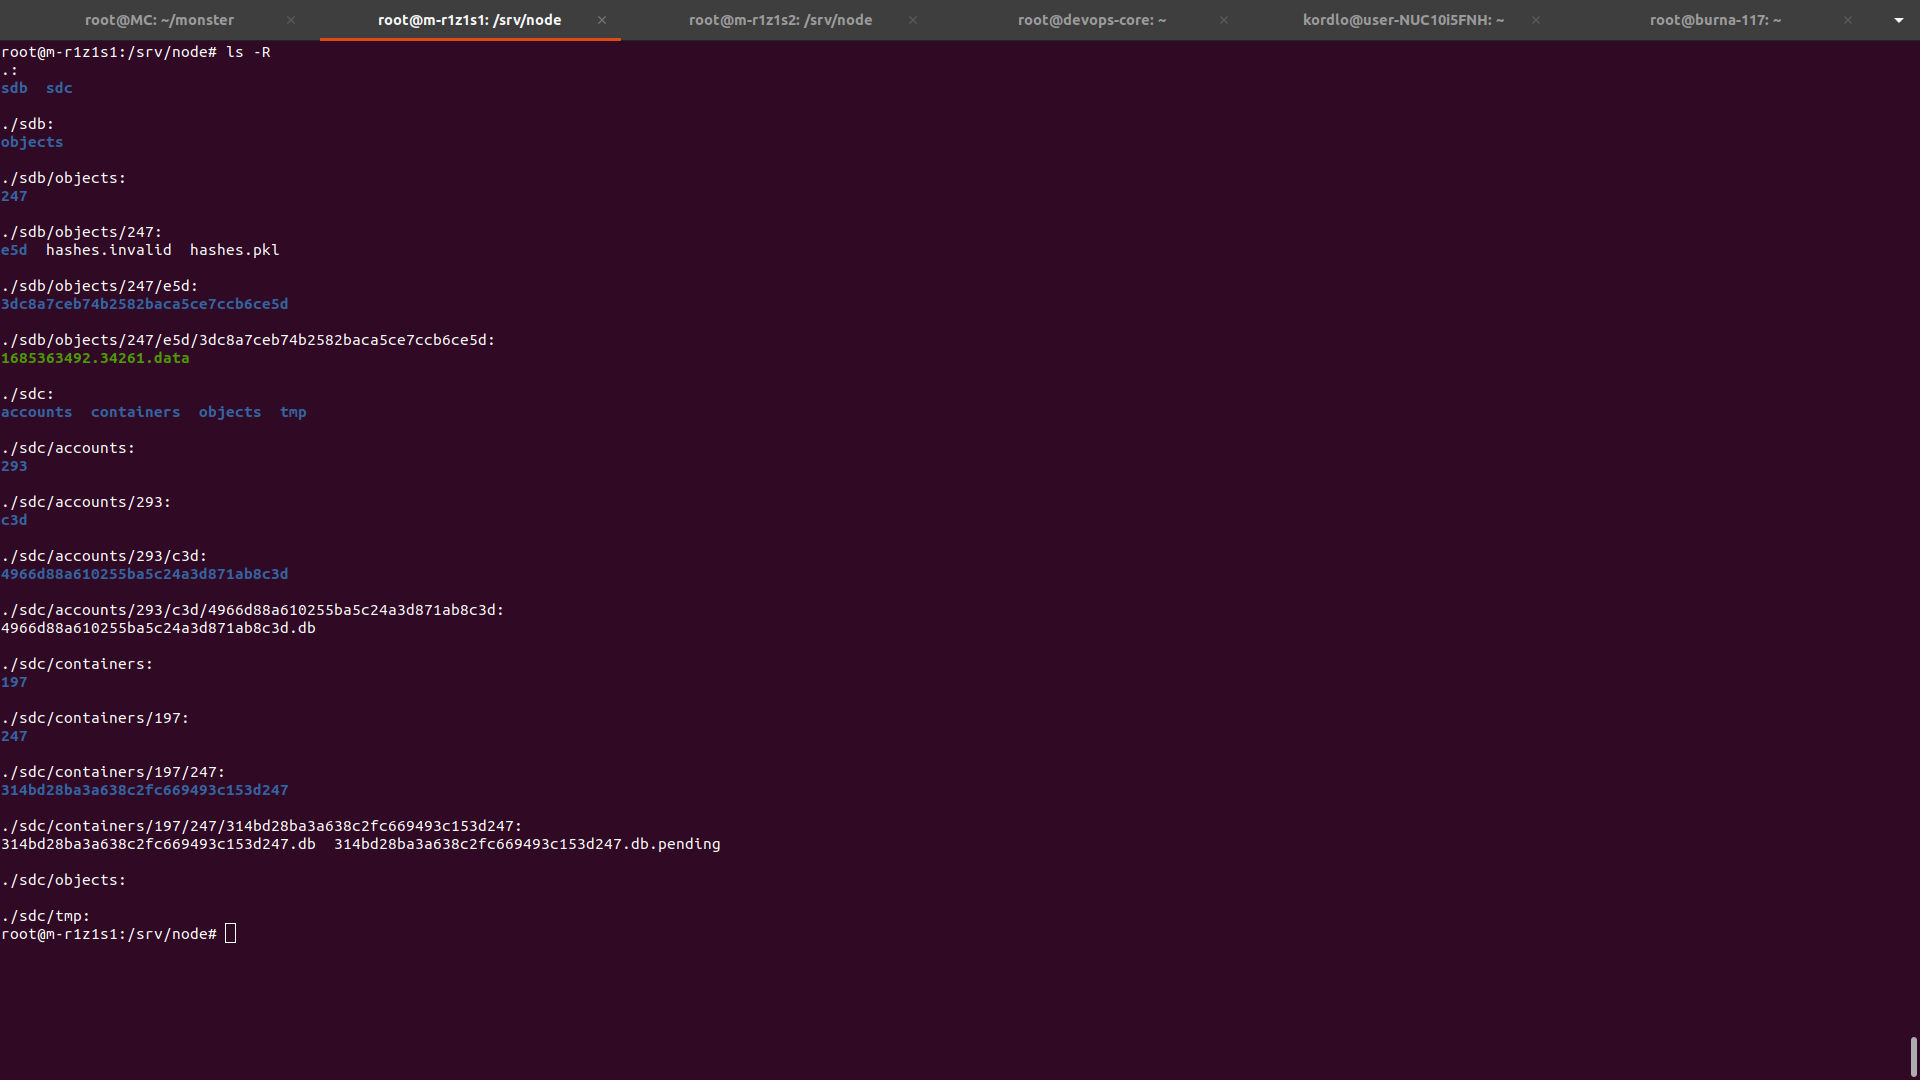Close the root@burna-117 tab
1920x1080 pixels.
pos(1848,20)
